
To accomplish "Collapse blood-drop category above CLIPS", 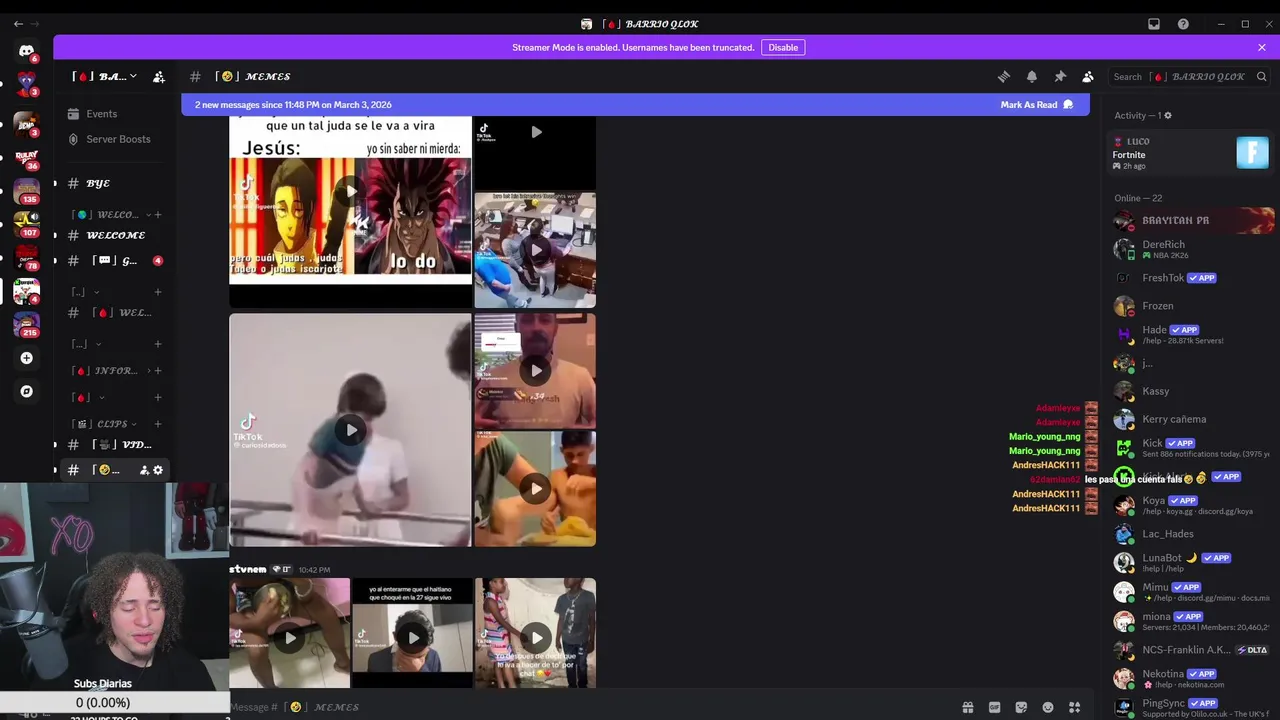I will click(90, 397).
